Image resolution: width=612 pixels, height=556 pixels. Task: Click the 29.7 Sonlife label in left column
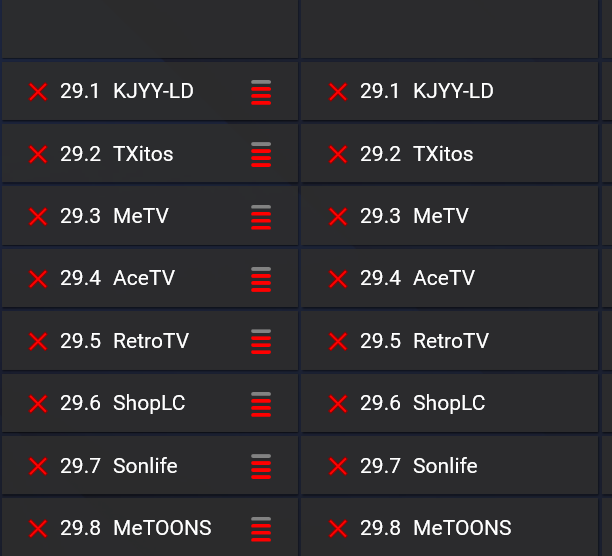118,465
